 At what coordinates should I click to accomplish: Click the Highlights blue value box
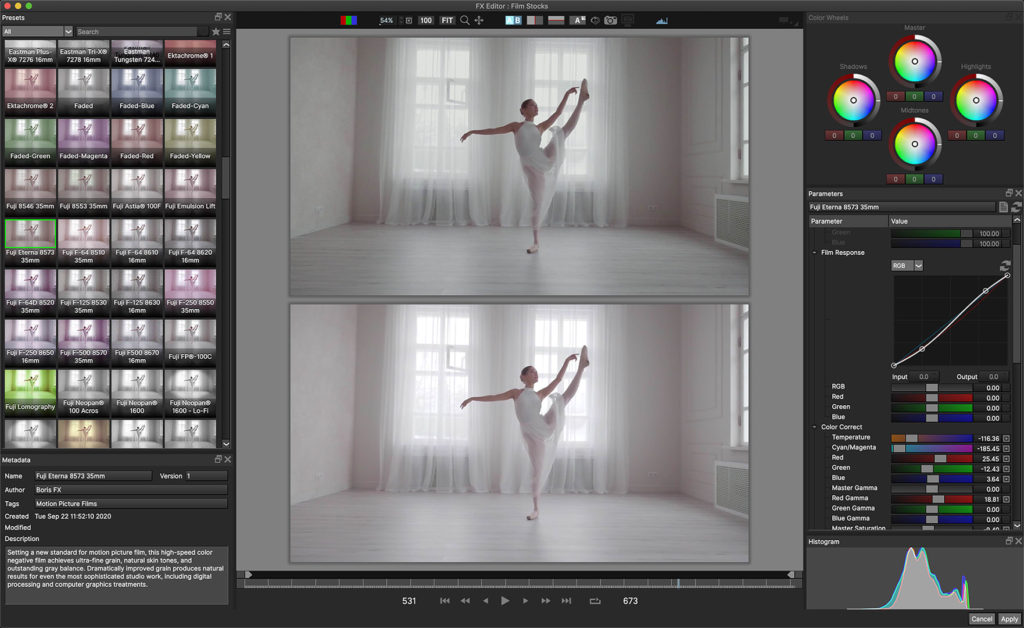(995, 136)
